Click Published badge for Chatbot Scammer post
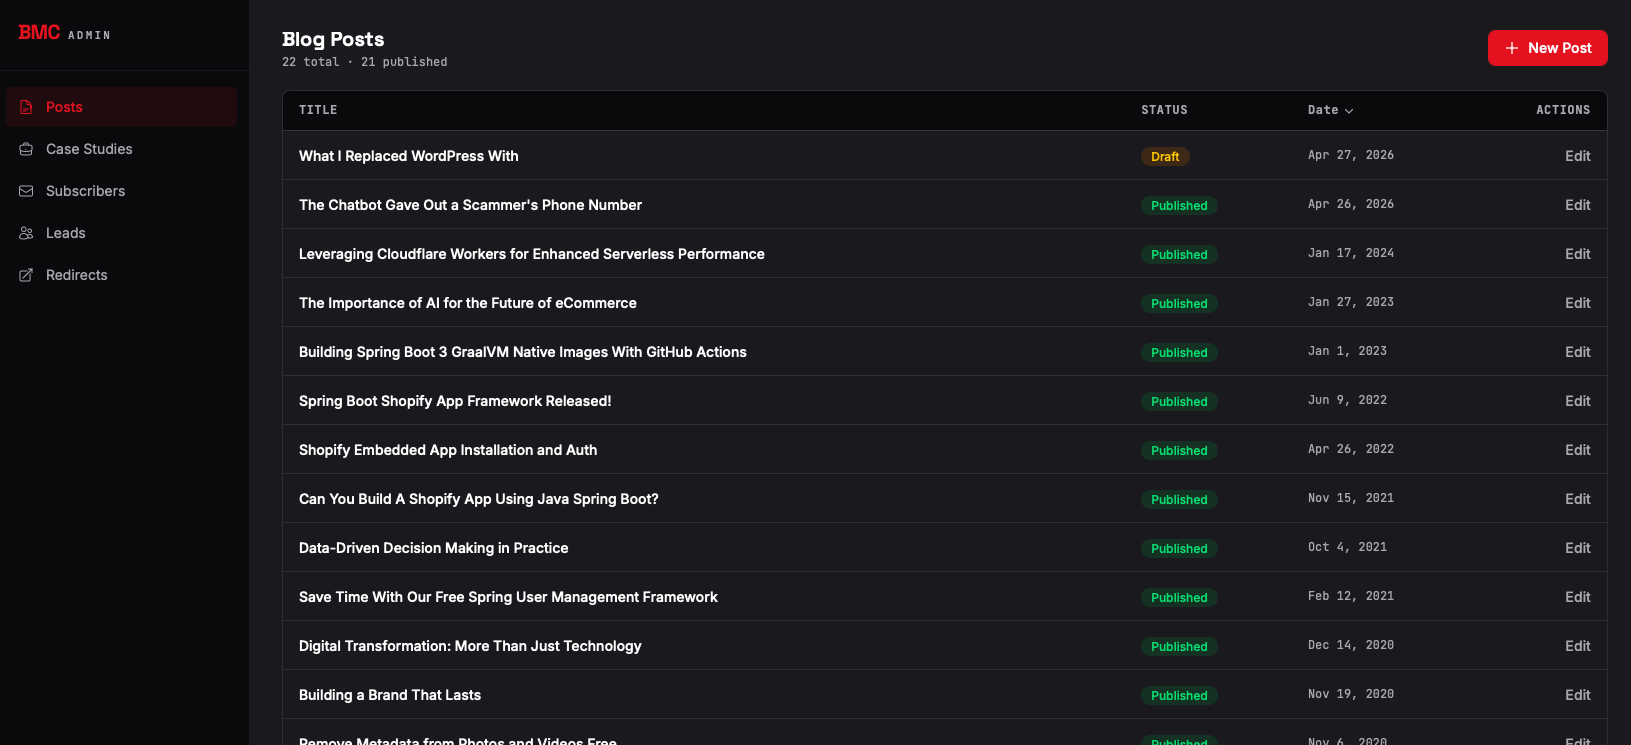This screenshot has width=1631, height=745. (x=1179, y=205)
